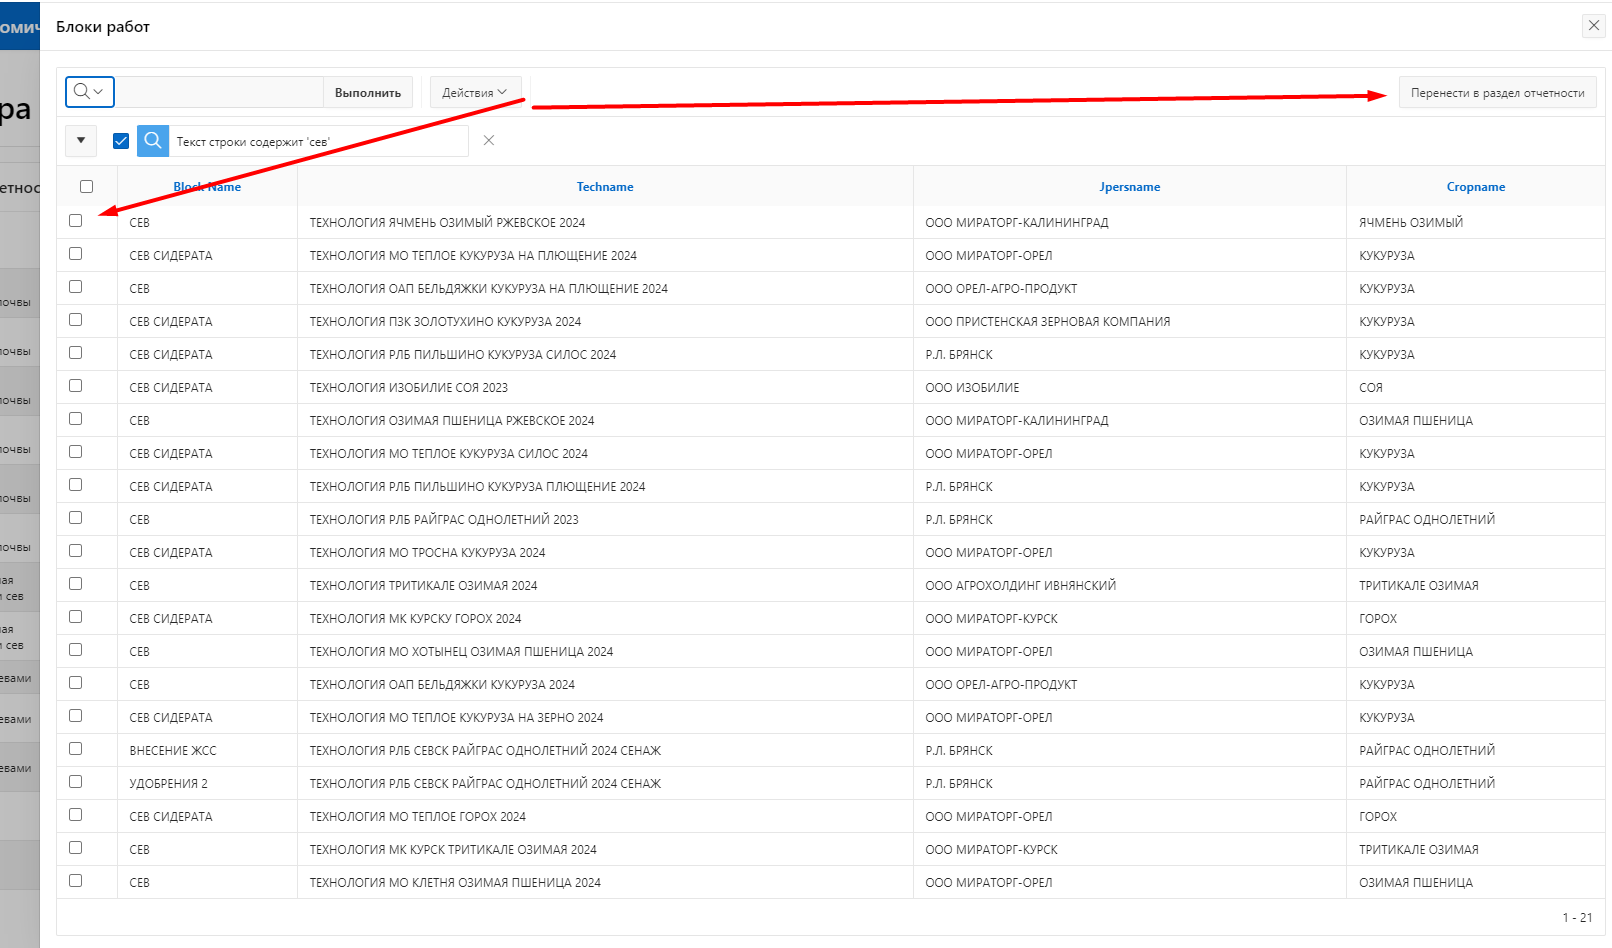
Task: Check the ТЕХНОЛОГИЯ ИЗОБИЛИЕ СОЯ 2023 row
Action: pos(76,386)
